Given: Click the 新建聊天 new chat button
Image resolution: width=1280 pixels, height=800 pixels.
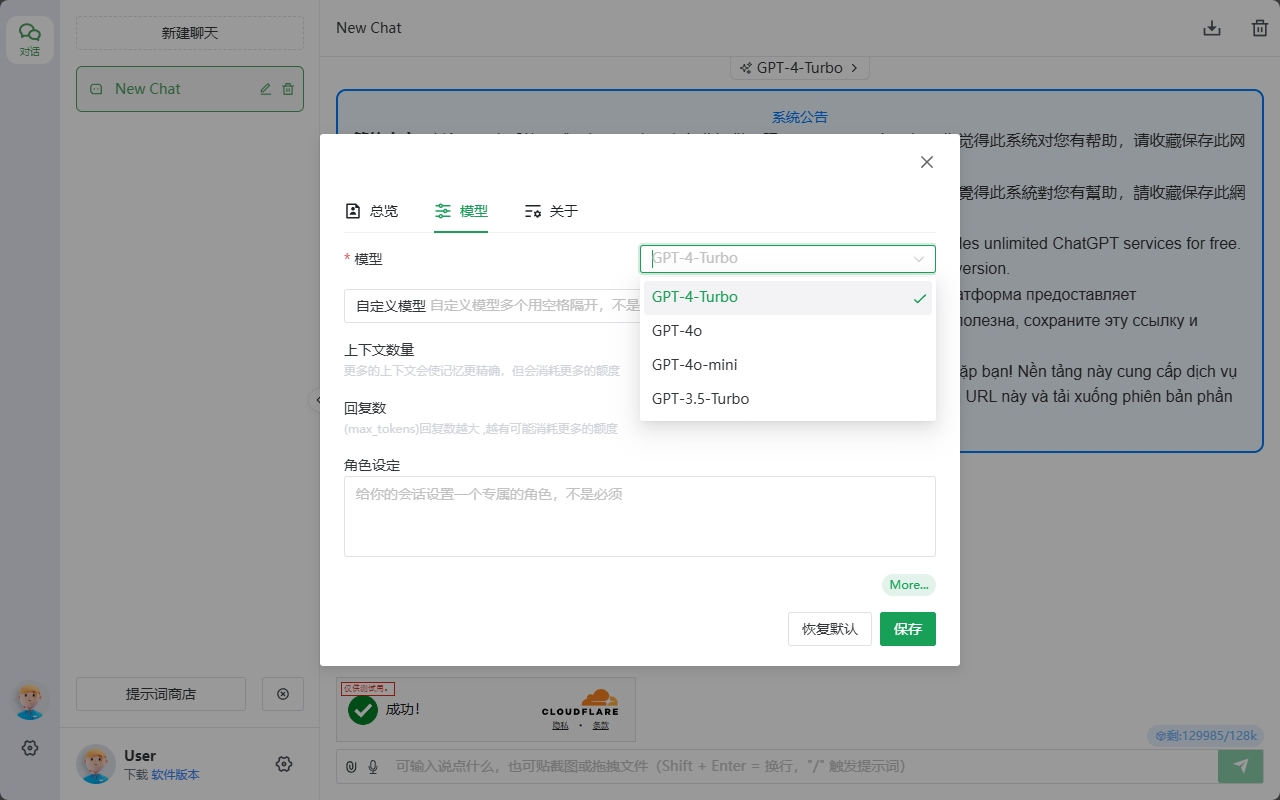Looking at the screenshot, I should click(x=190, y=33).
